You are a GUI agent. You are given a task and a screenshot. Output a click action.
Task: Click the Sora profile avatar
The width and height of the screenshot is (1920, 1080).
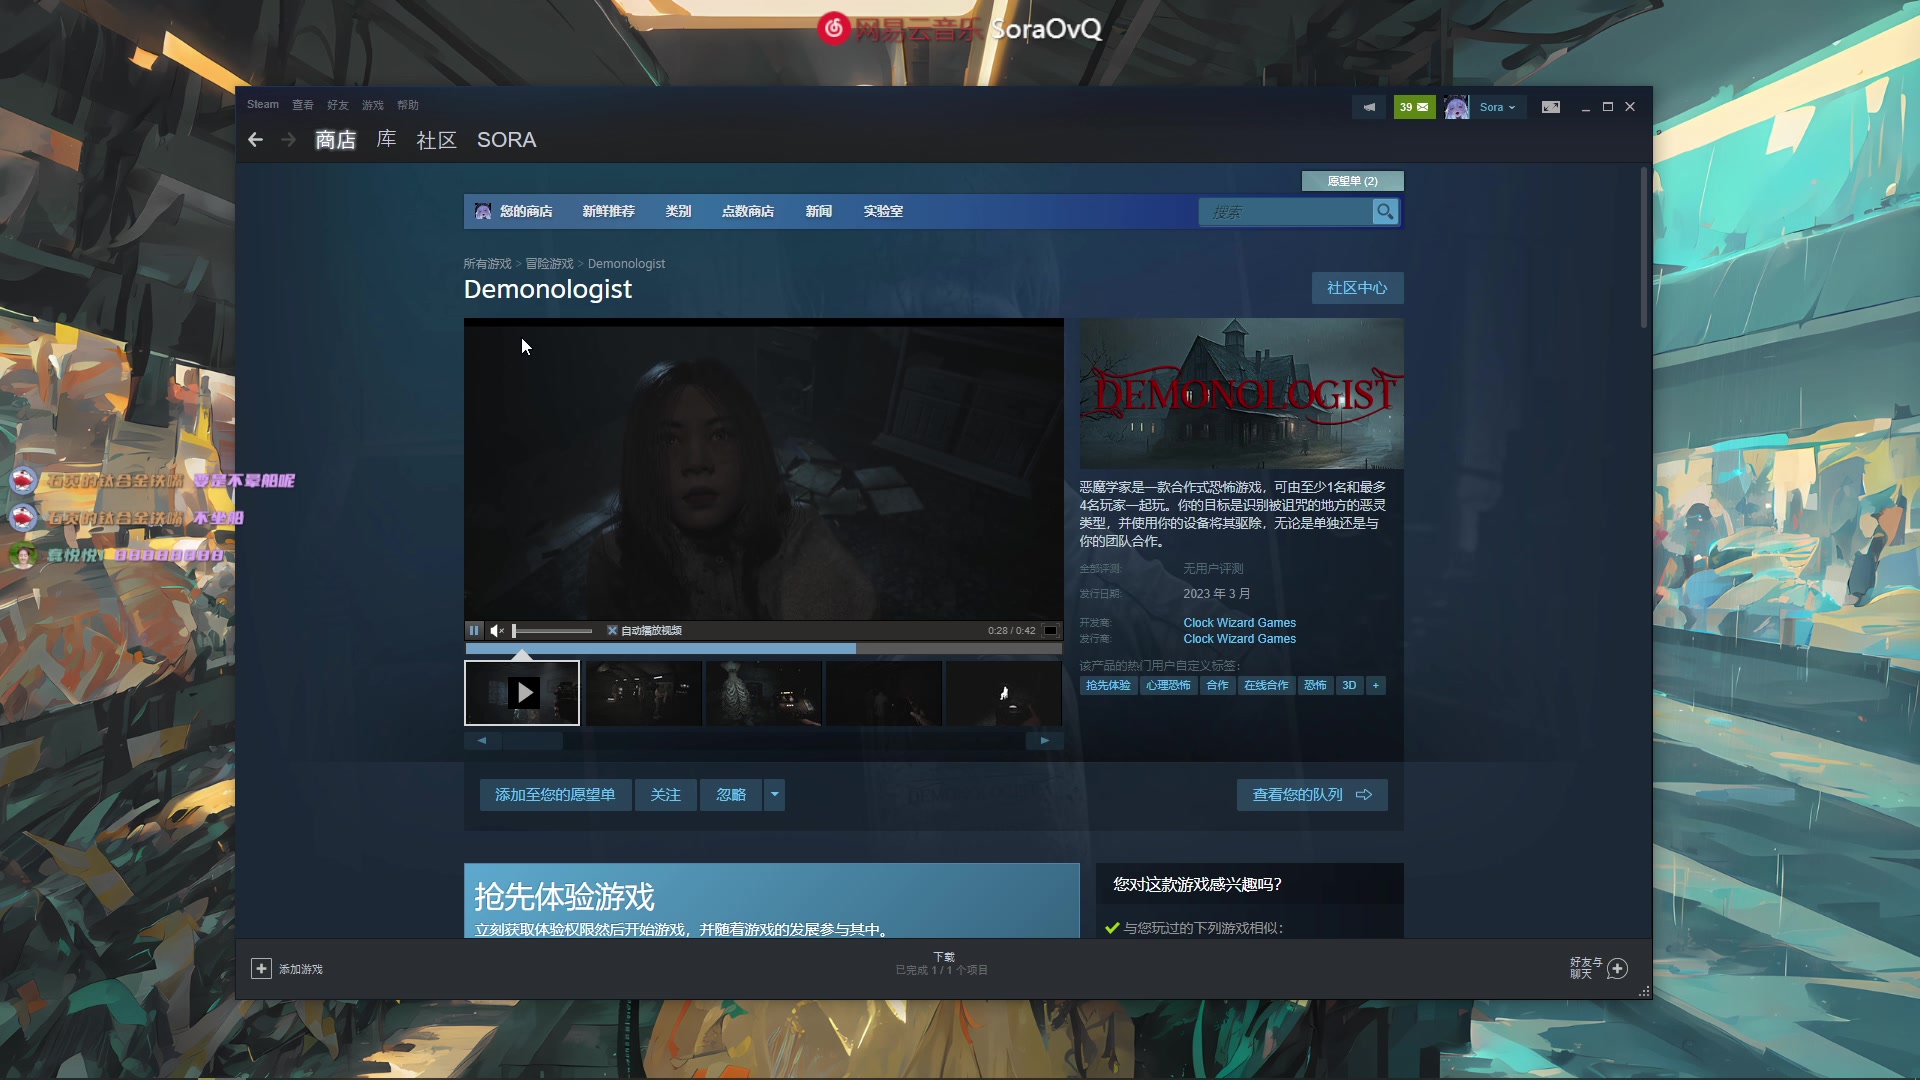click(x=1457, y=107)
